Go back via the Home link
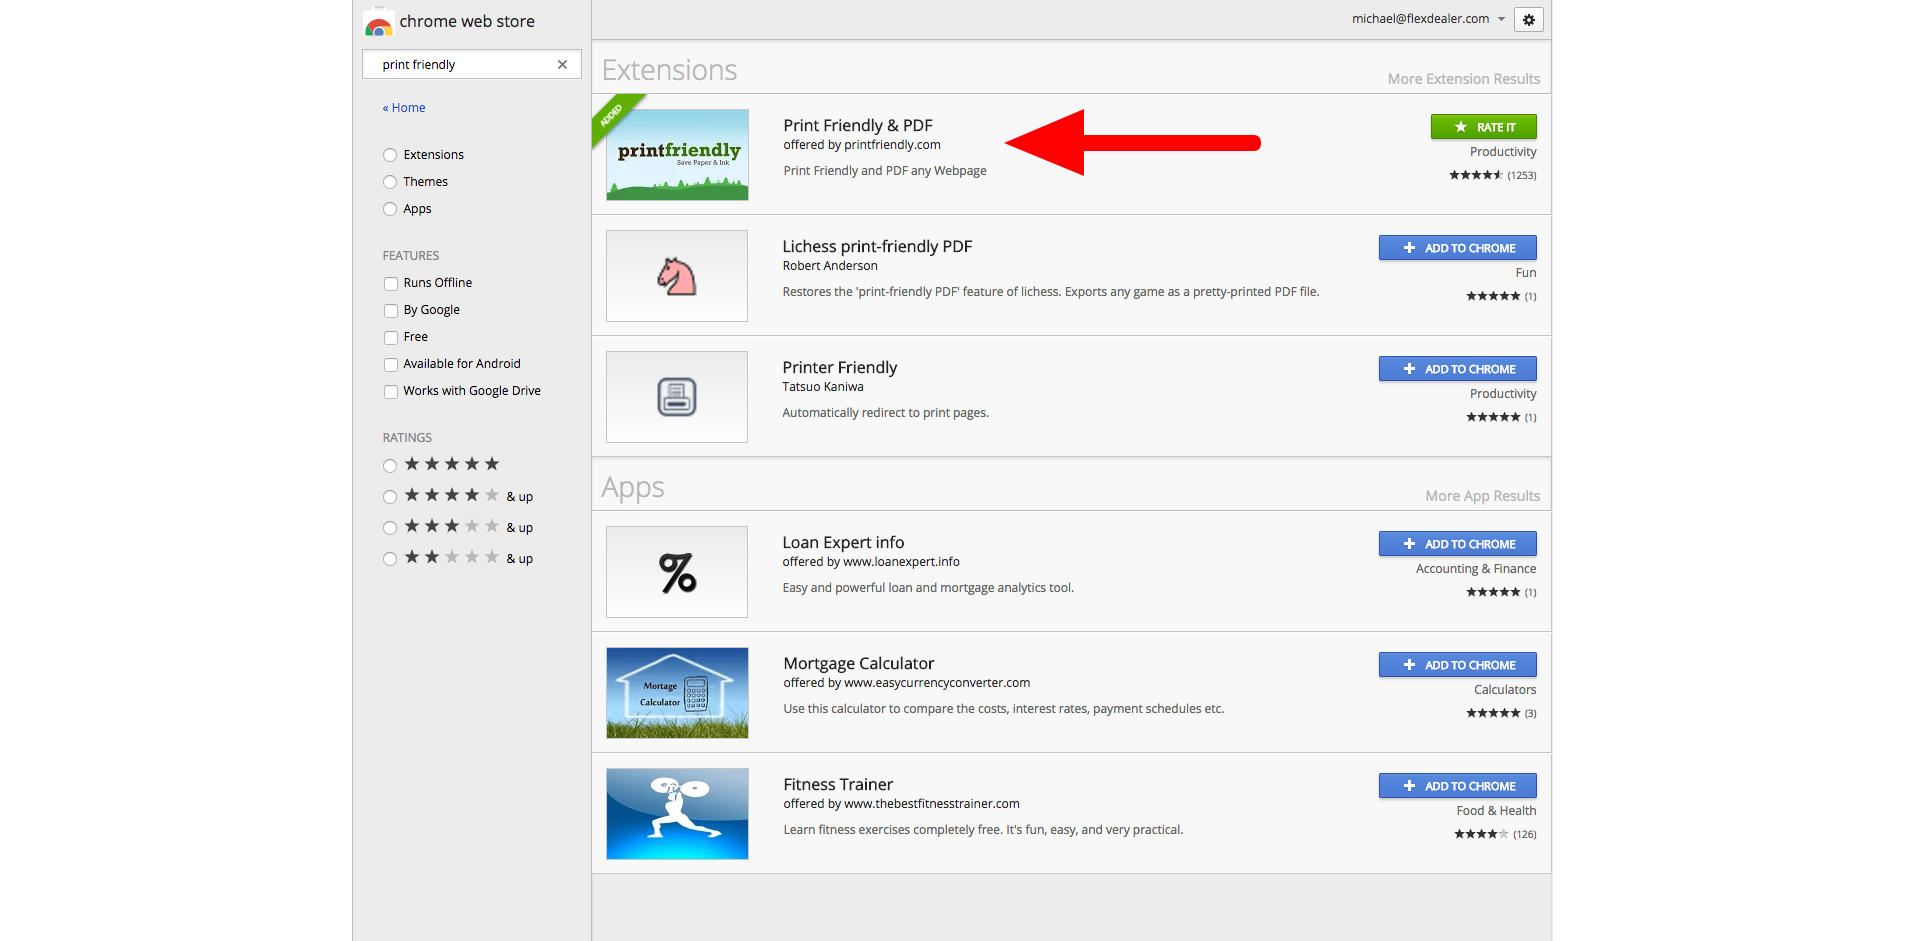Image resolution: width=1905 pixels, height=941 pixels. tap(404, 108)
